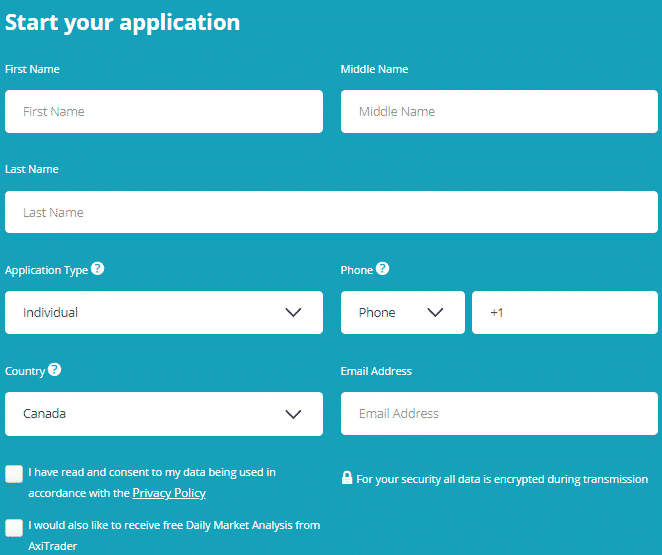This screenshot has height=555, width=662.
Task: Open the Privacy Policy link
Action: [x=169, y=493]
